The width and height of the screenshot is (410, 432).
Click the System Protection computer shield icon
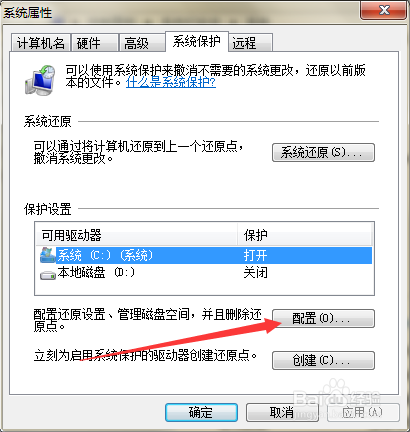pyautogui.click(x=40, y=80)
